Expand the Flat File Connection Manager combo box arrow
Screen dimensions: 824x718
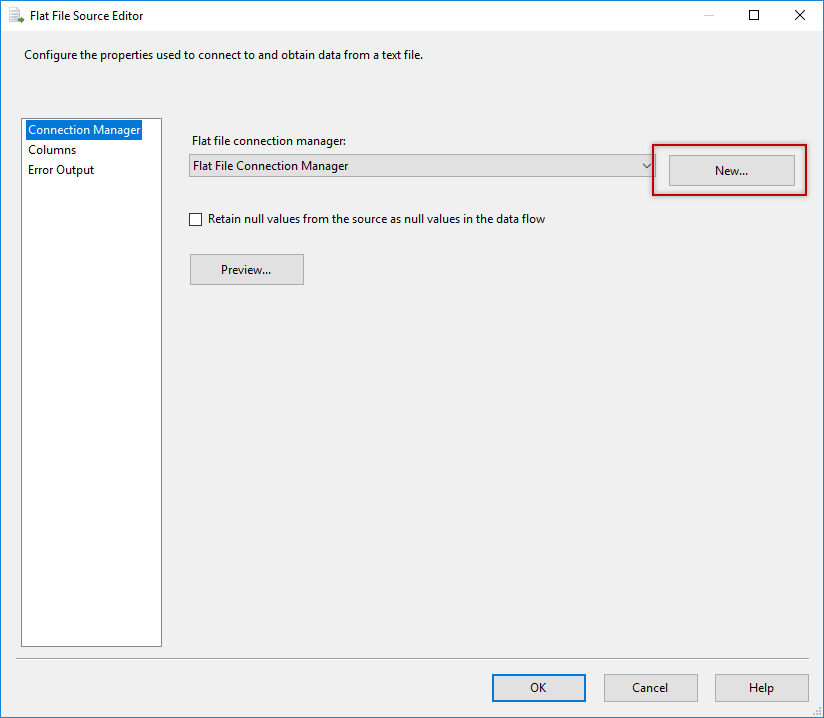(646, 165)
